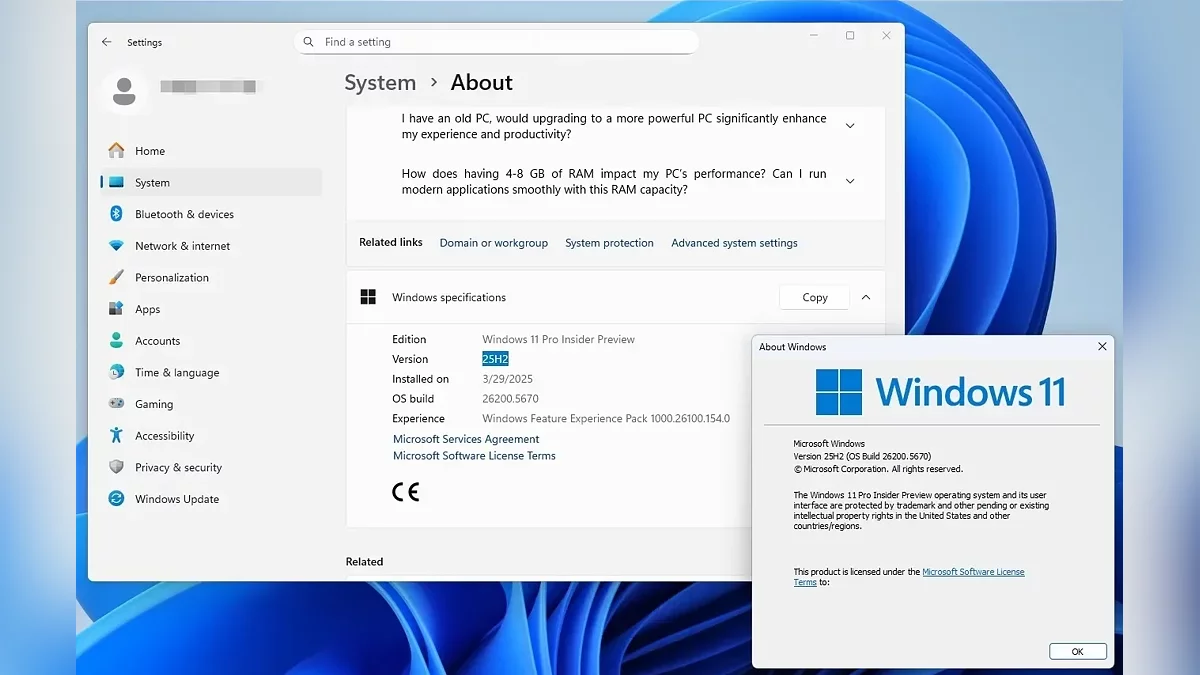Image resolution: width=1200 pixels, height=675 pixels.
Task: Go to Time & language settings
Action: click(176, 373)
